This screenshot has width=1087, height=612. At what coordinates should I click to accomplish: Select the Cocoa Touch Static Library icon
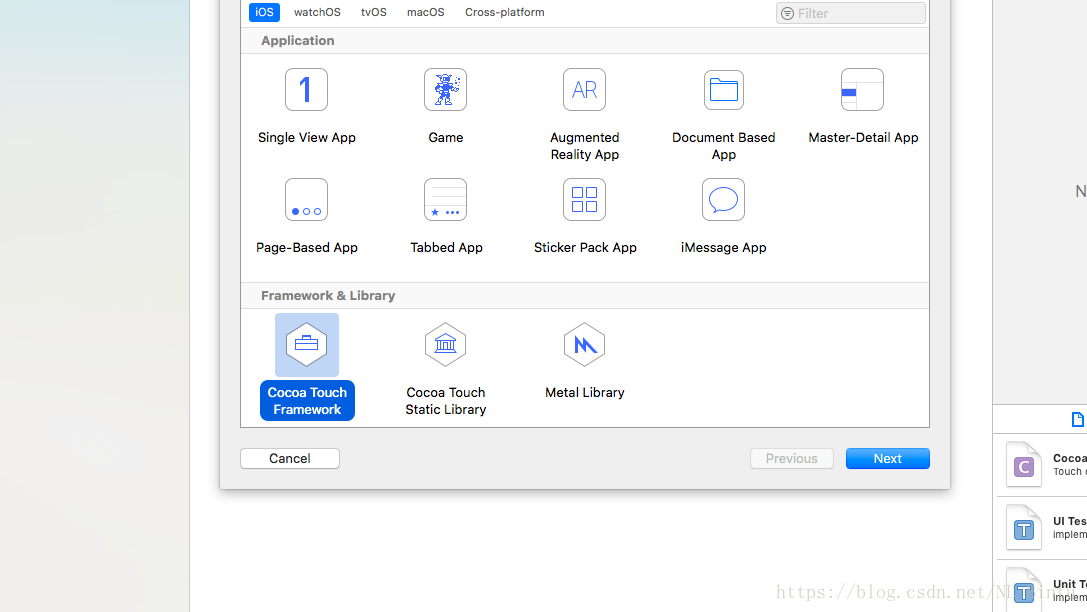pos(445,344)
